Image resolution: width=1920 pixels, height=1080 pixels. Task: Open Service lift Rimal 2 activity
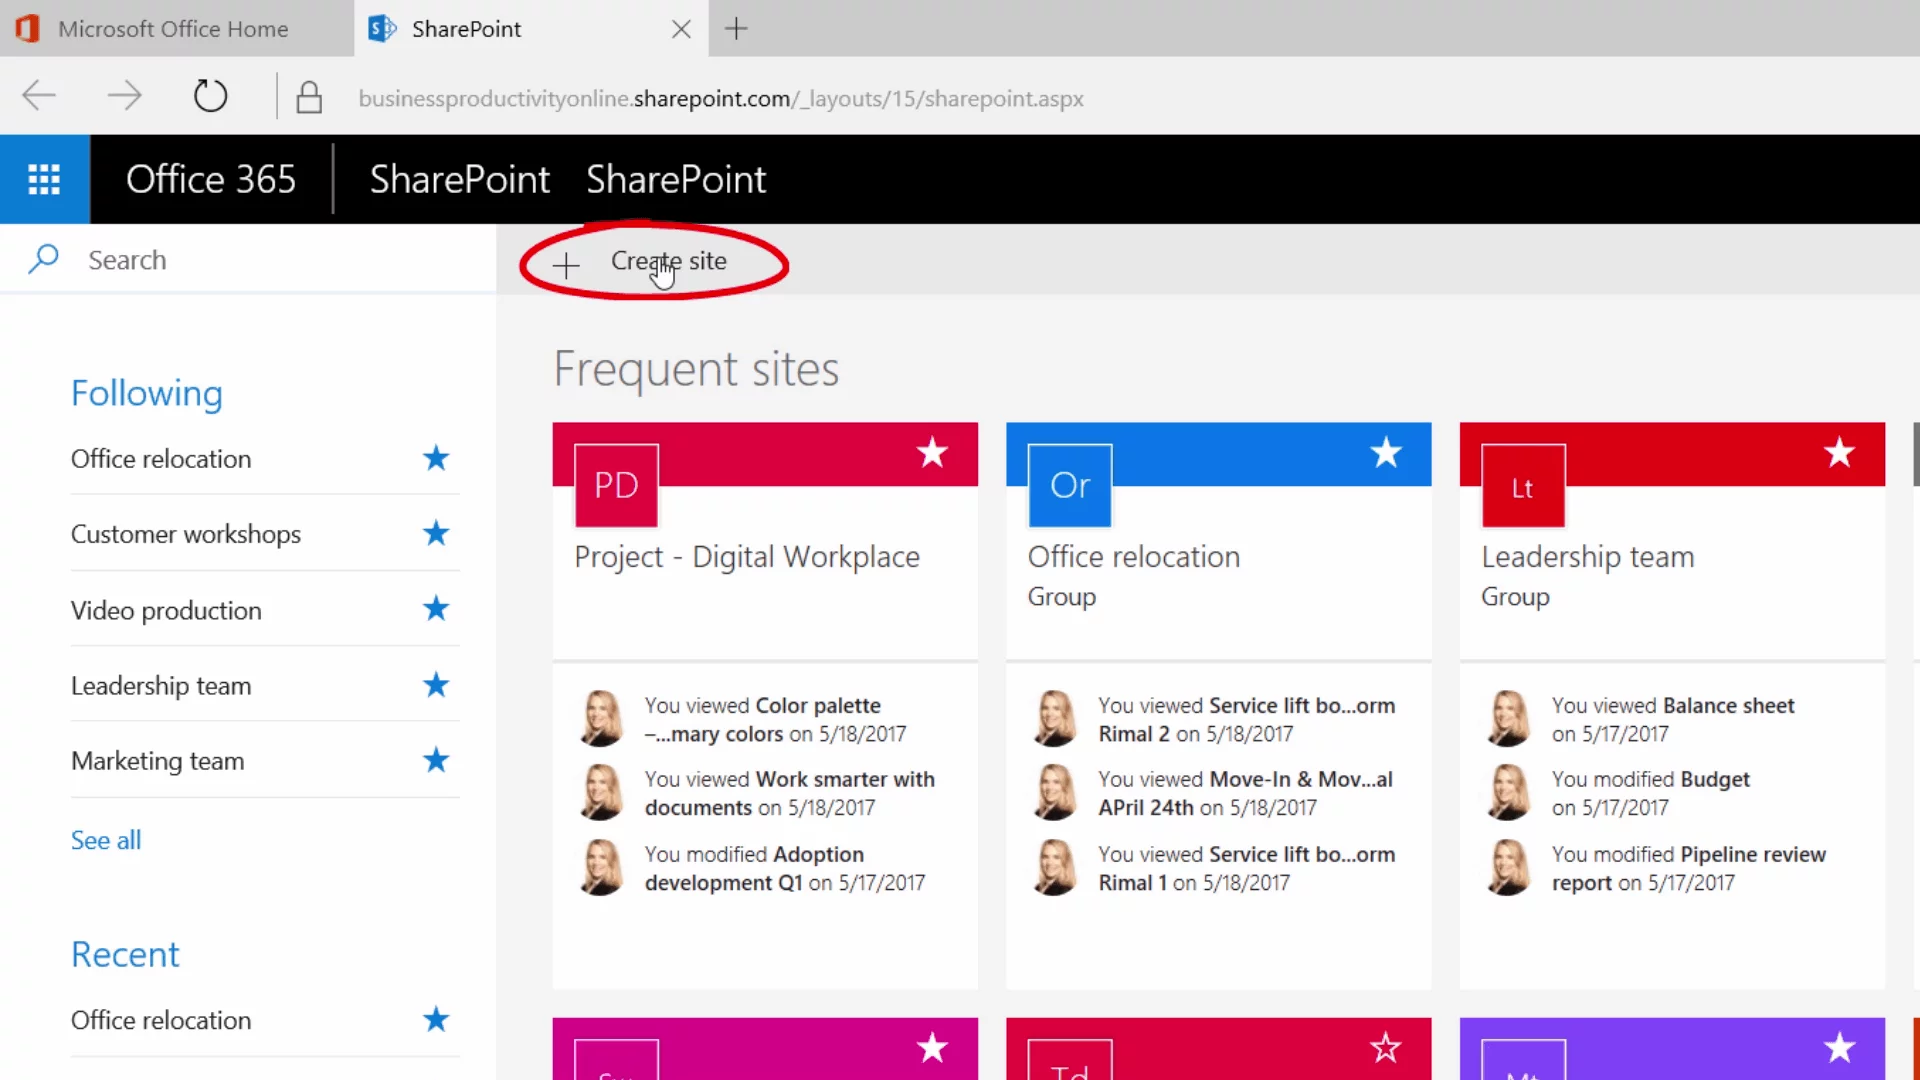coord(1247,720)
